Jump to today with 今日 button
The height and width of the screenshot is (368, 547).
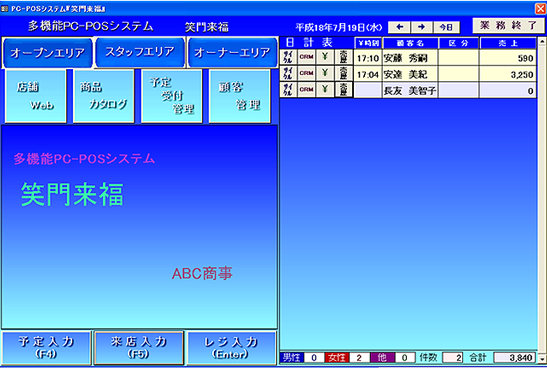447,27
